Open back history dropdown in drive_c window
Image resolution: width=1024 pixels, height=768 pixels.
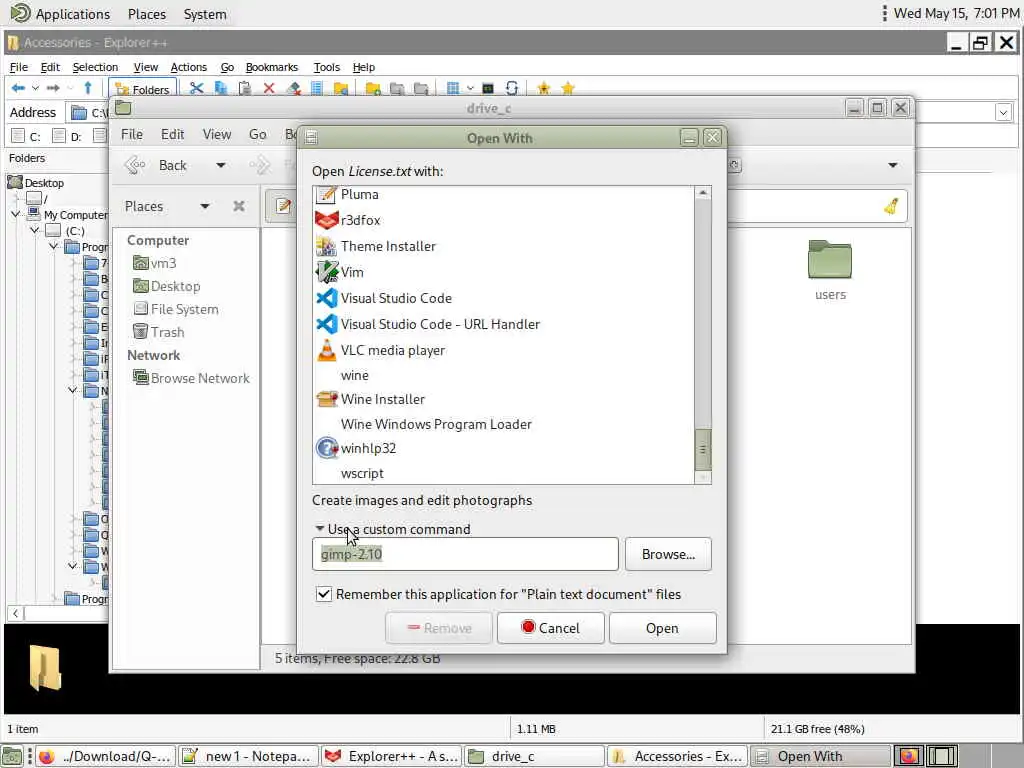tap(221, 165)
